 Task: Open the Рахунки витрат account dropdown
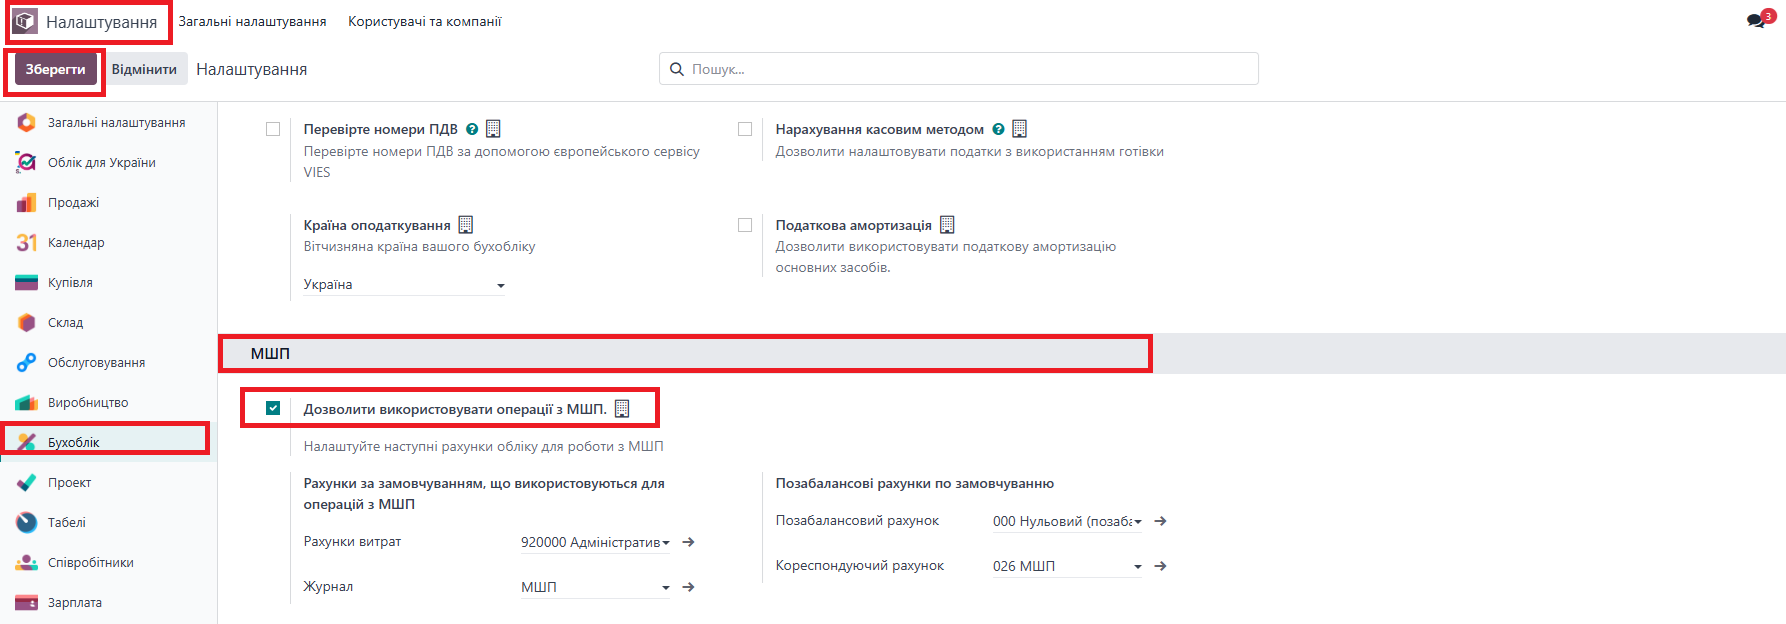tap(594, 542)
